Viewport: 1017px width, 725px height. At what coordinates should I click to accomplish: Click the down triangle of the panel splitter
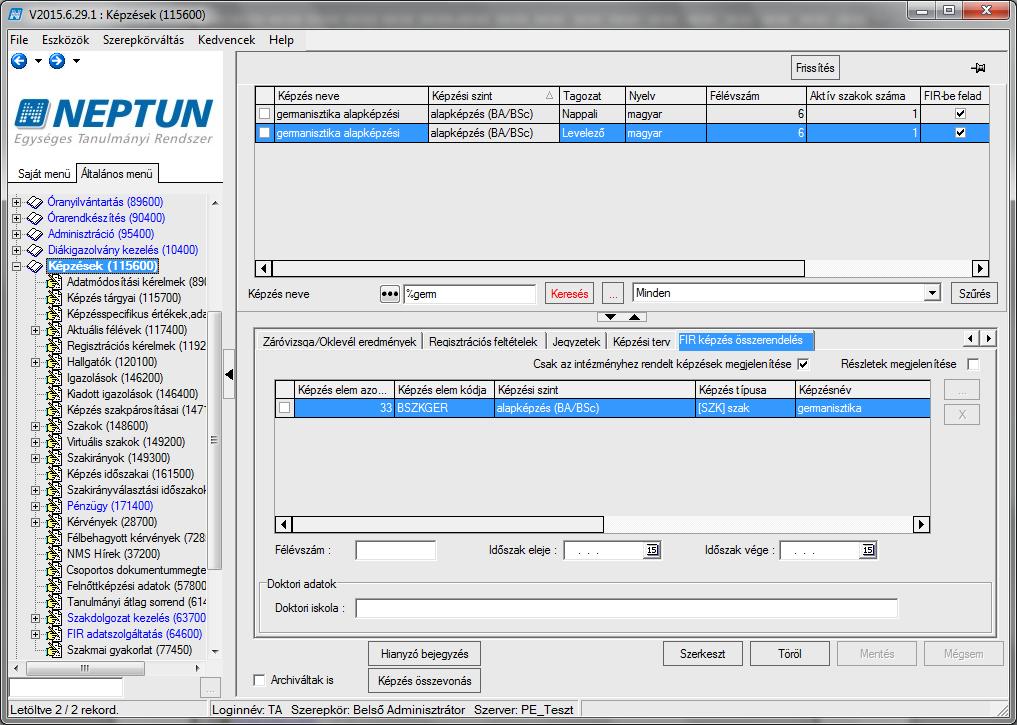610,317
